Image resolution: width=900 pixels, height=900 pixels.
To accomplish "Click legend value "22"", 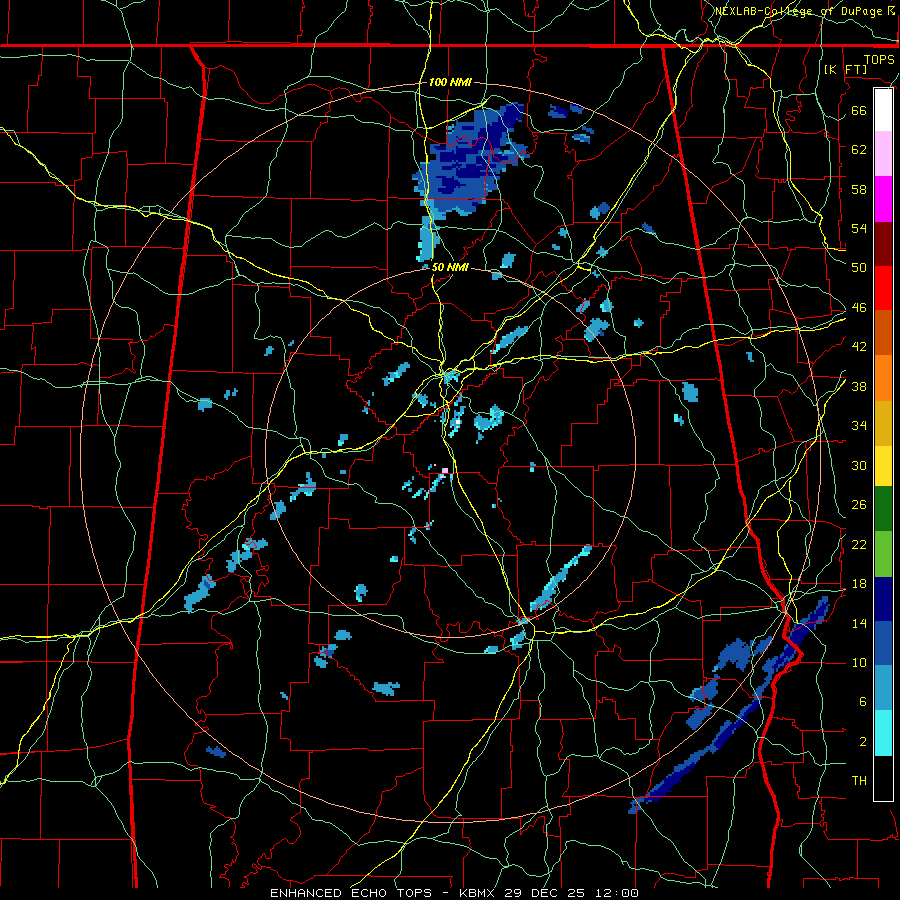I will tap(859, 544).
